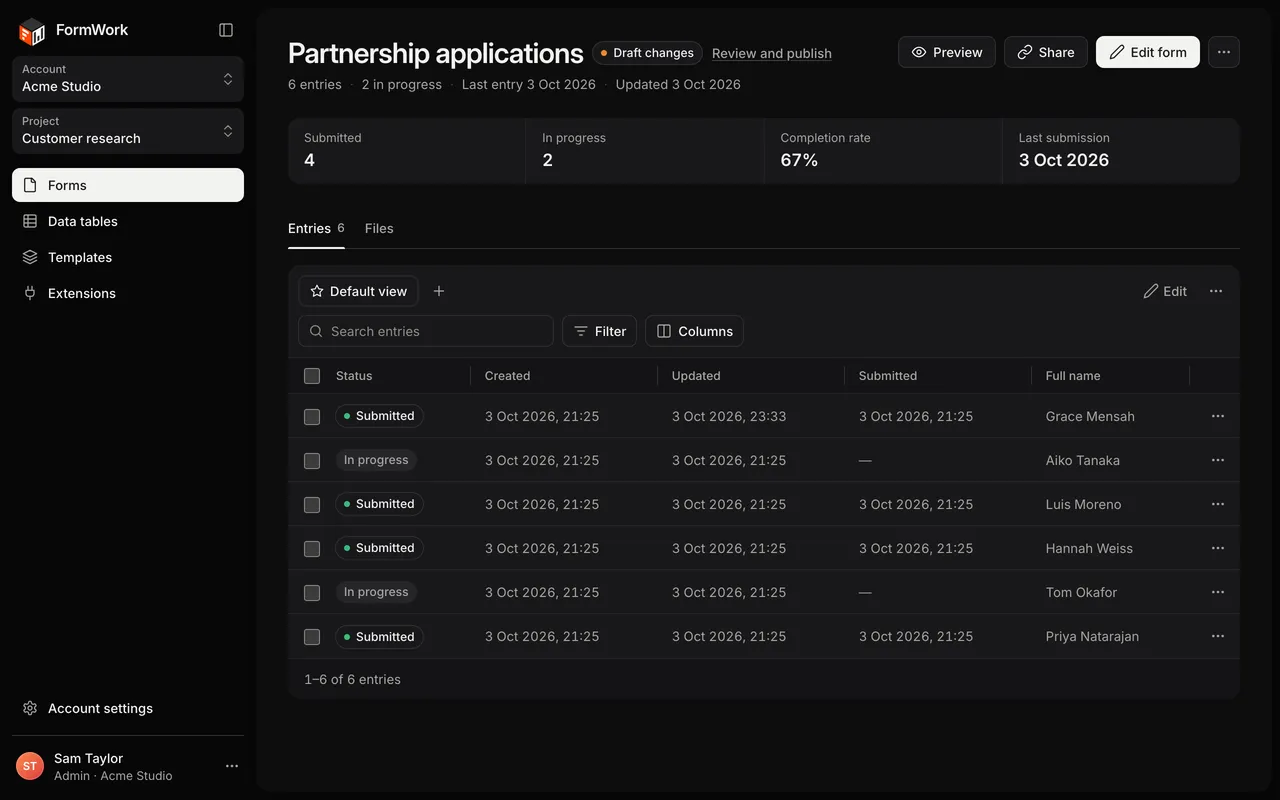Open row actions for Priya Natarajan

(1218, 636)
